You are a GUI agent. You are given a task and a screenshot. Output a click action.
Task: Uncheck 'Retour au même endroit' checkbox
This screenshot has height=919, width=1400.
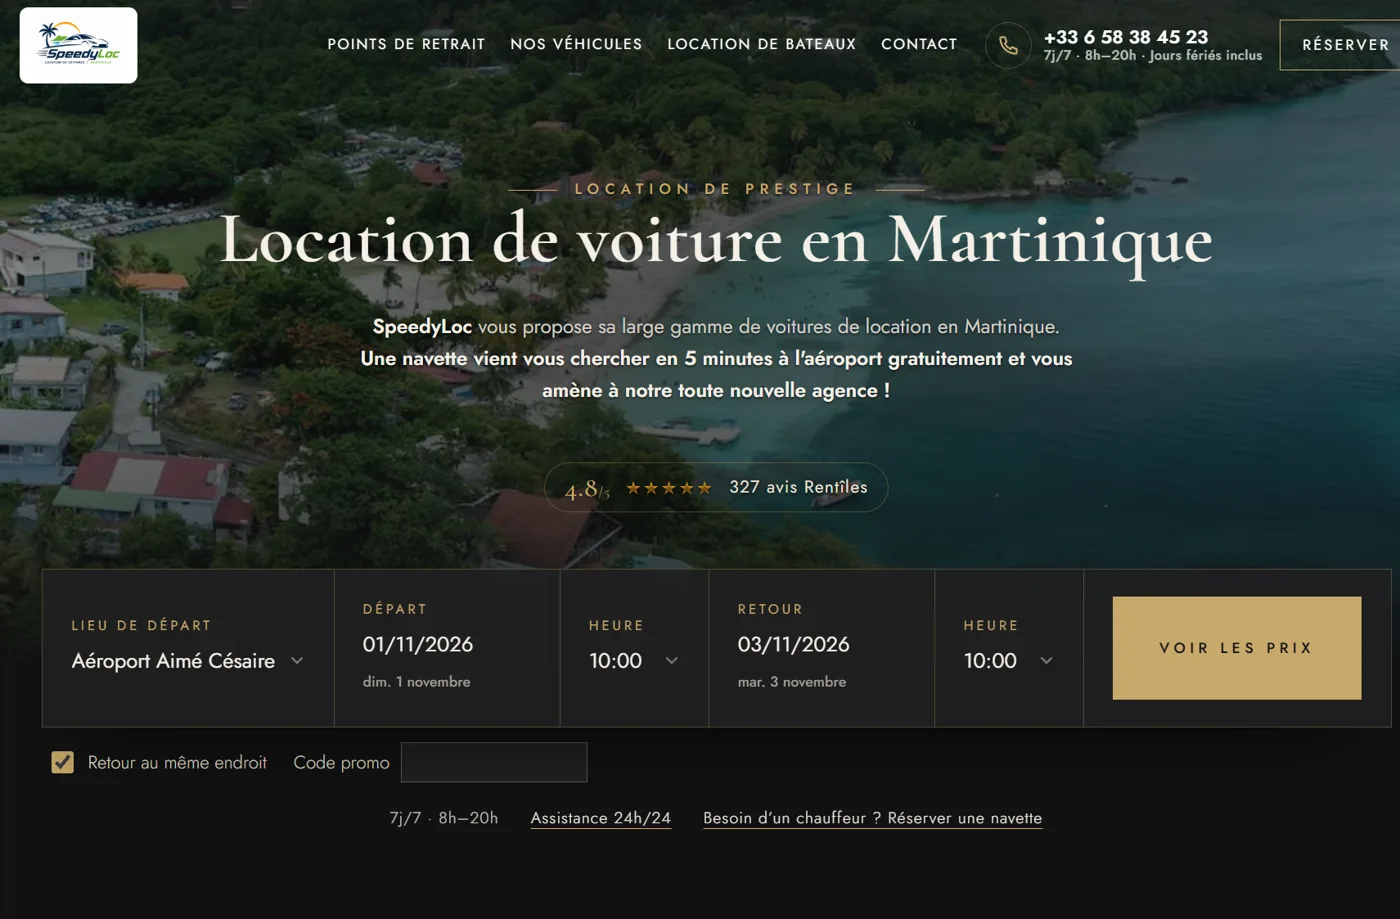[62, 762]
